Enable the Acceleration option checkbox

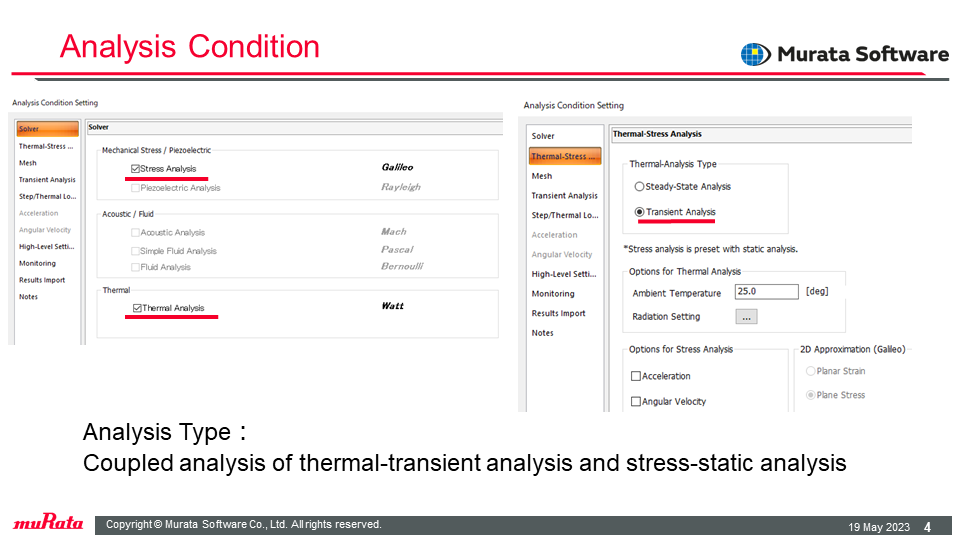click(x=636, y=376)
